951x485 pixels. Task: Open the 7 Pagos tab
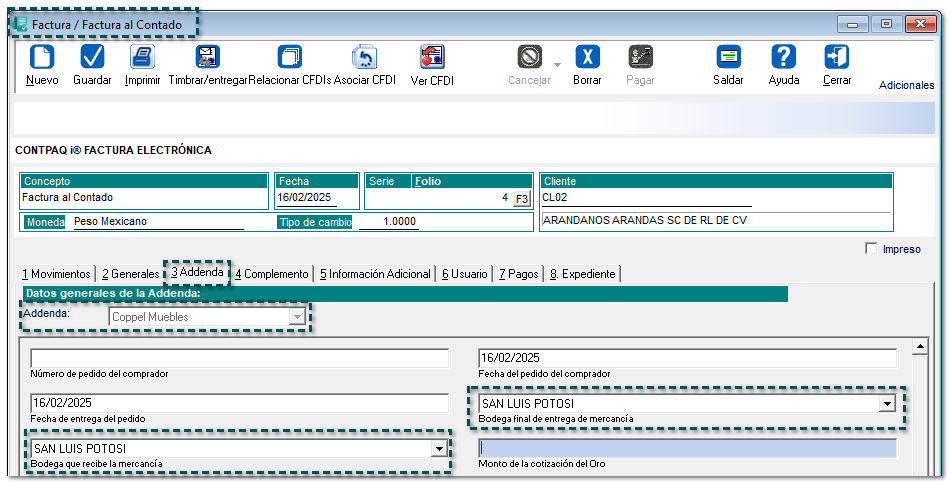point(519,274)
